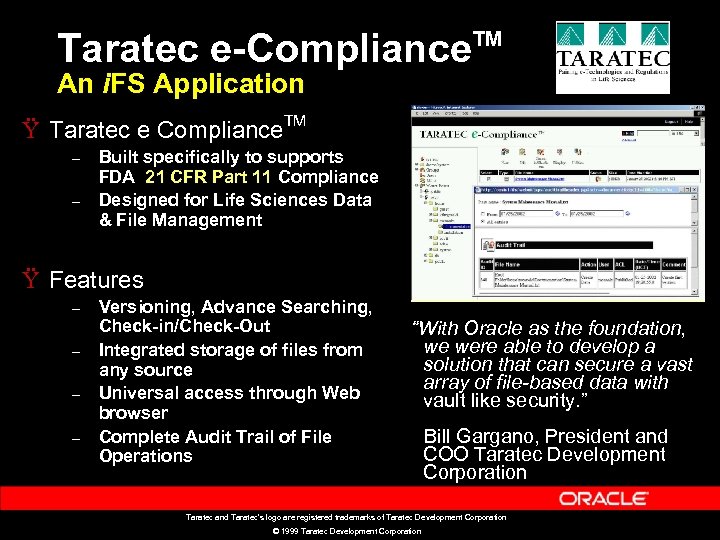
Task: Click the search text field
Action: [653, 133]
